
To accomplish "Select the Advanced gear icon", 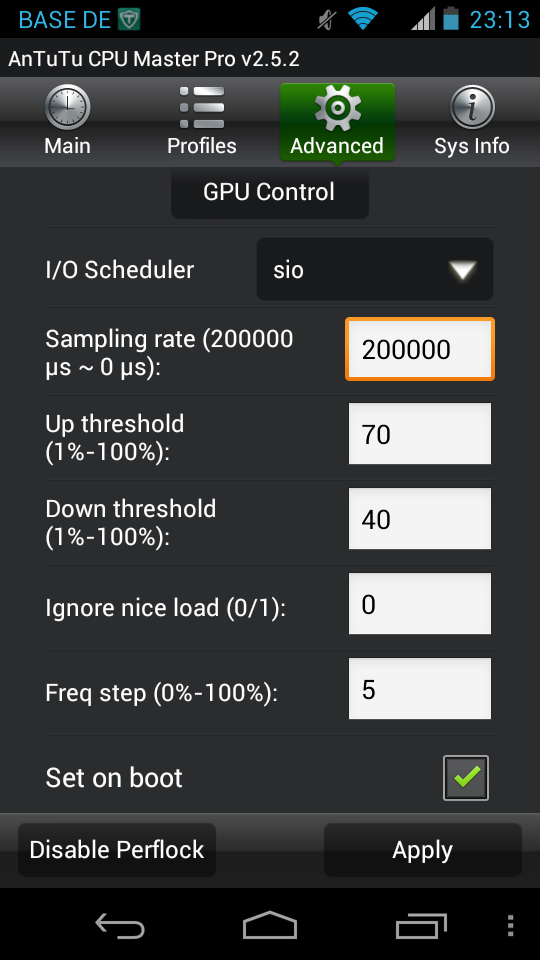I will pyautogui.click(x=337, y=108).
